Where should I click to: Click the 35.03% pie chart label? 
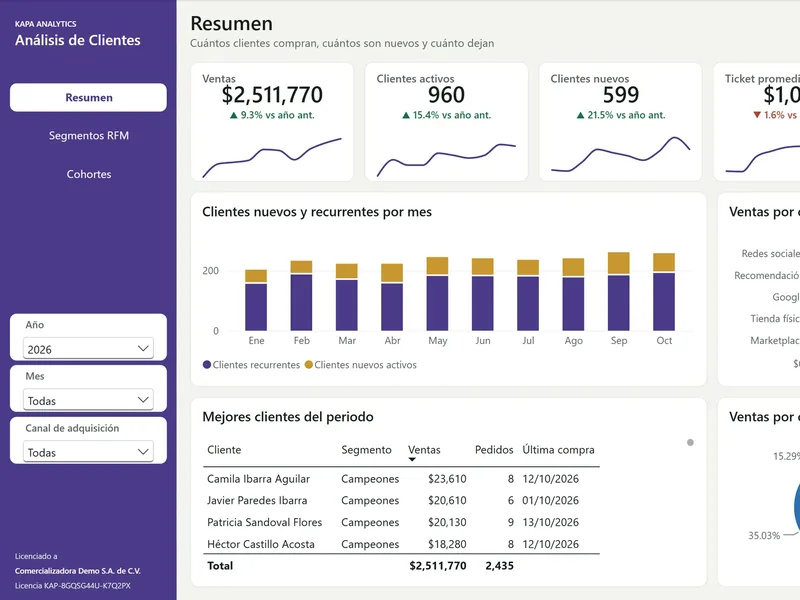pyautogui.click(x=764, y=536)
